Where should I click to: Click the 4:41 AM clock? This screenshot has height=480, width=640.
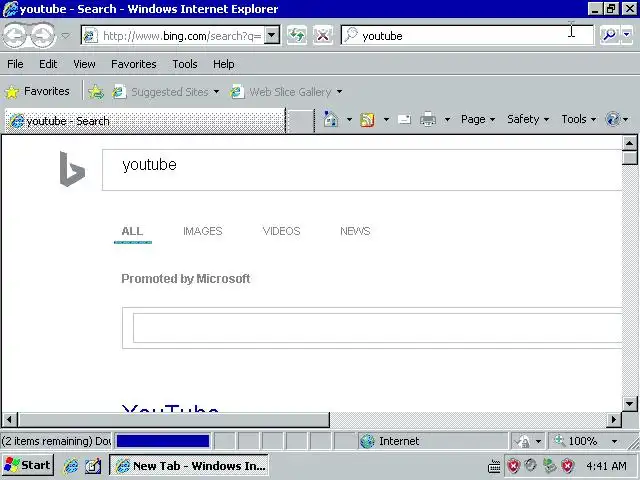coord(606,466)
